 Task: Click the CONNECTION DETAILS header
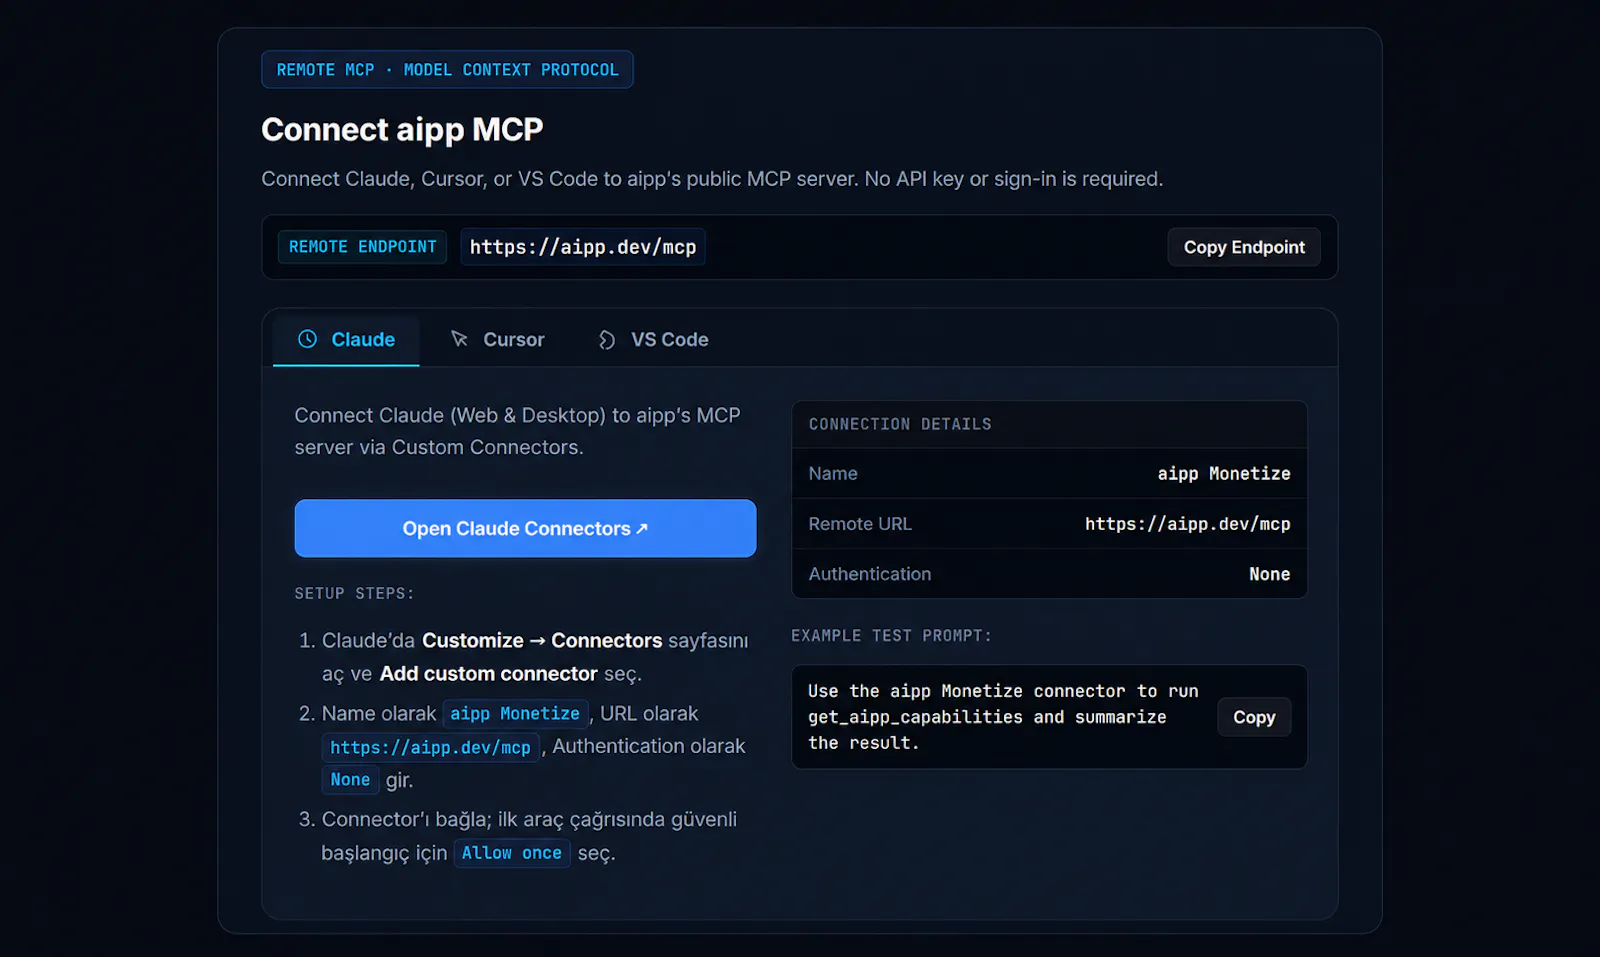click(900, 424)
